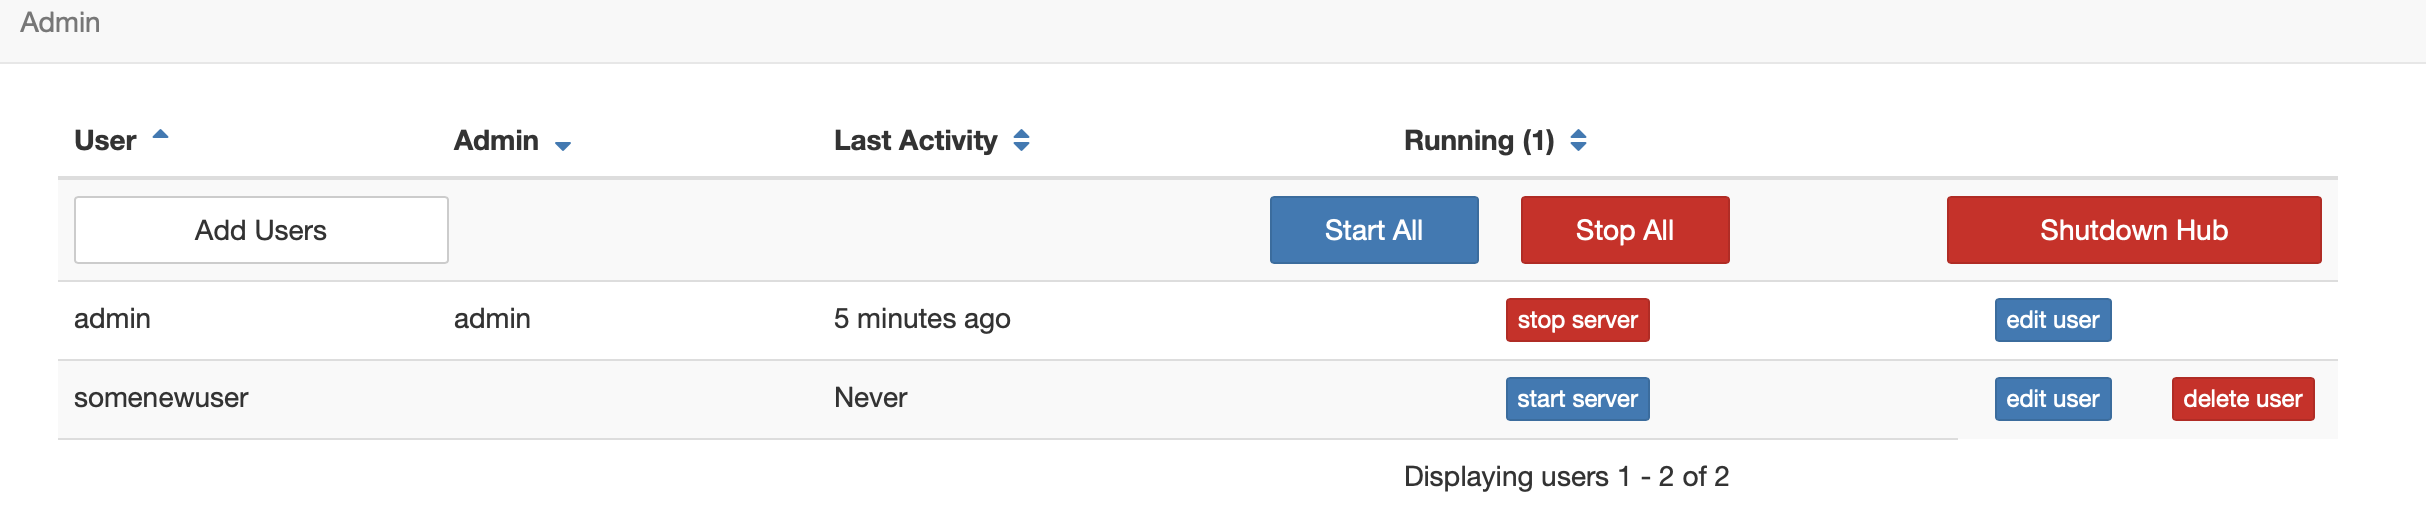
Task: Toggle the Running (1) sort arrows icon
Action: tap(1578, 140)
